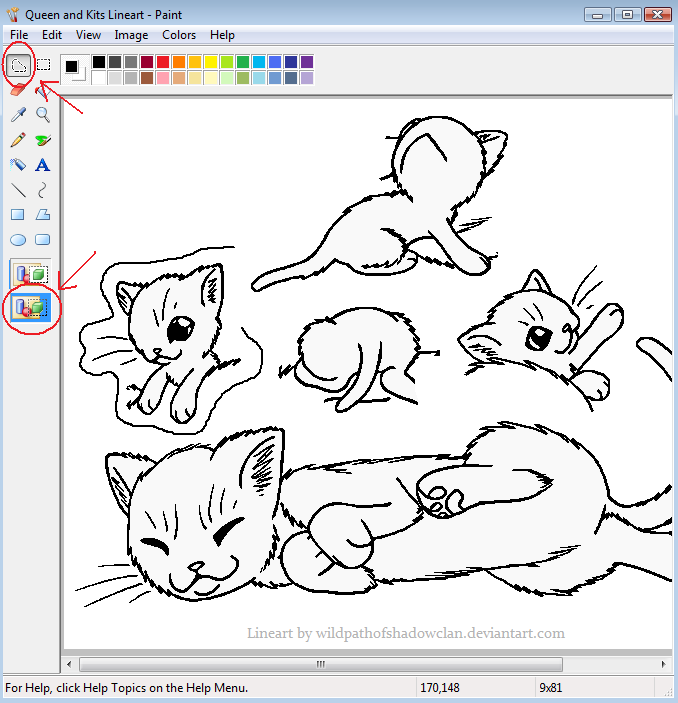The height and width of the screenshot is (703, 678).
Task: Select the Airbrush spray can tool
Action: (18, 165)
